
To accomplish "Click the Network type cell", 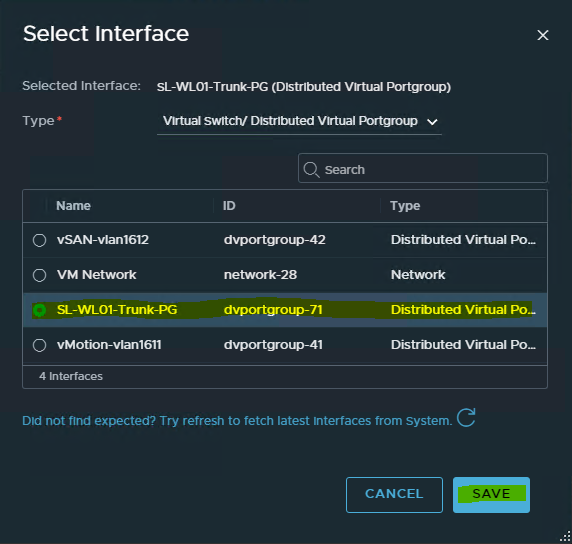I will pyautogui.click(x=418, y=275).
